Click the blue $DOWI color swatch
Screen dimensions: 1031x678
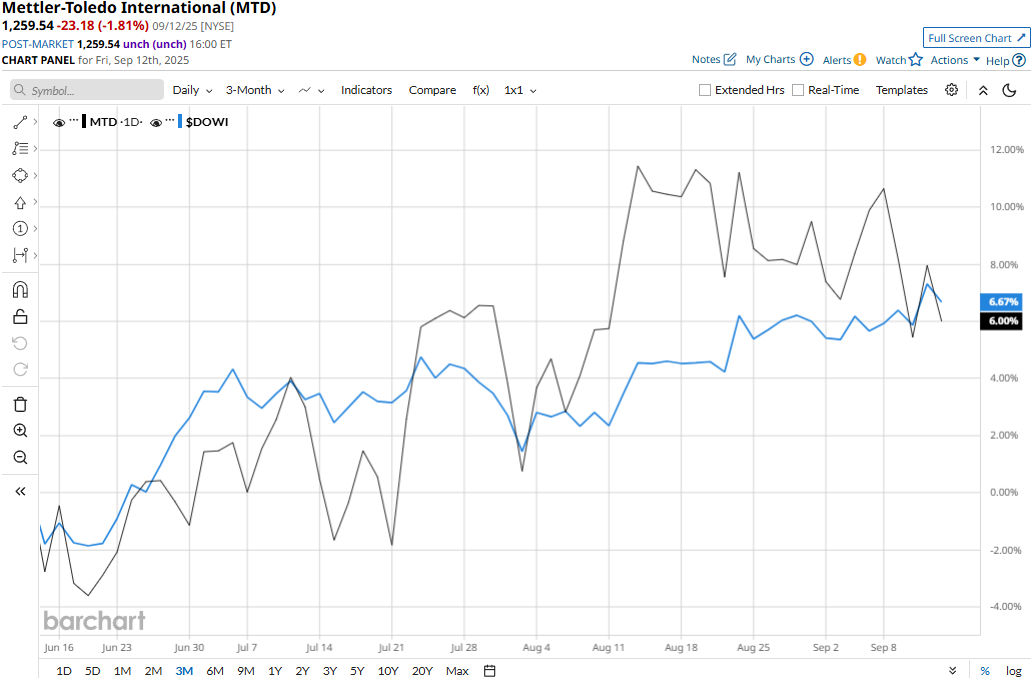click(180, 122)
